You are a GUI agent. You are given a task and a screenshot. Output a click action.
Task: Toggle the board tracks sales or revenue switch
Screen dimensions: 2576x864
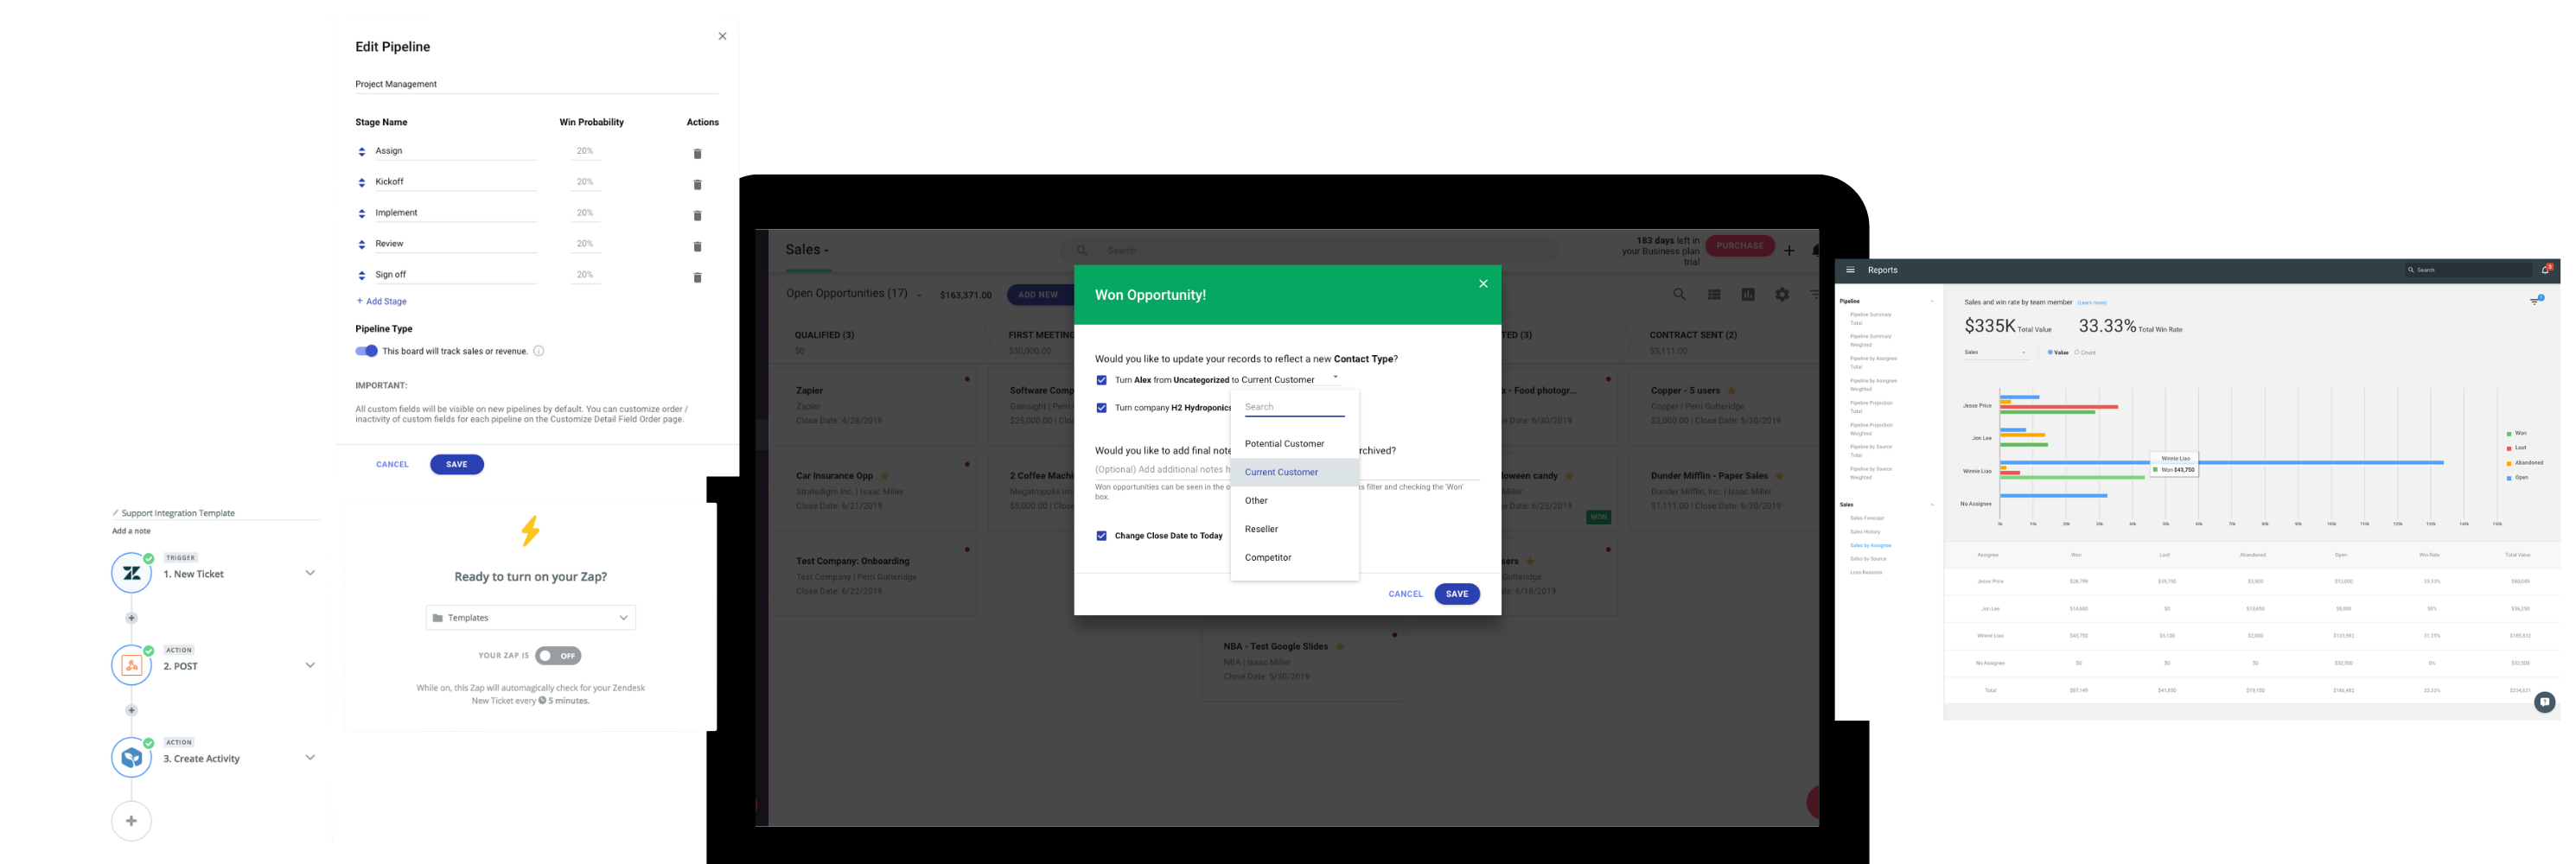[366, 351]
